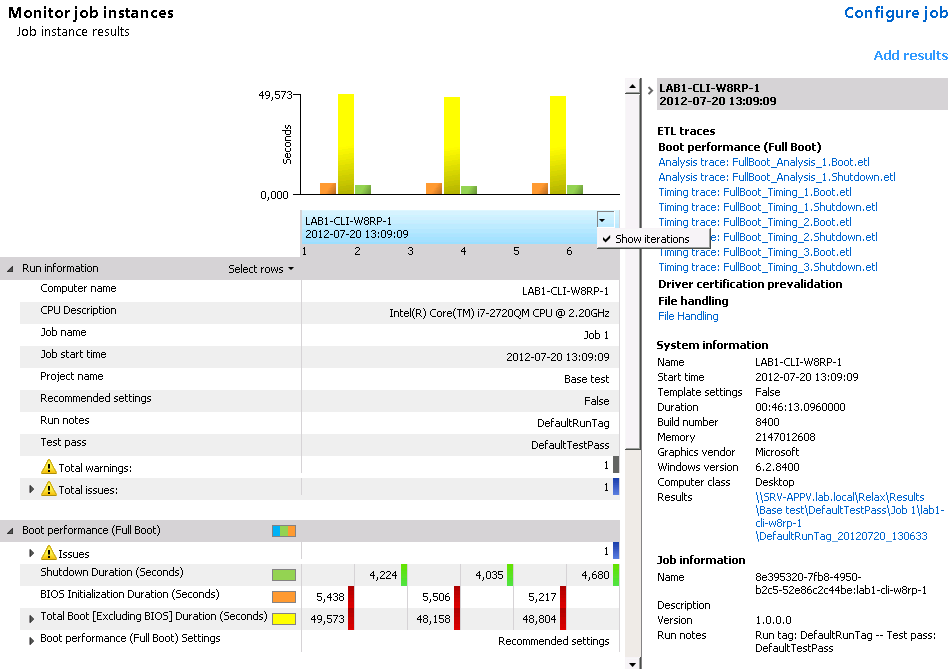
Task: Open the Configure job link
Action: pyautogui.click(x=895, y=13)
